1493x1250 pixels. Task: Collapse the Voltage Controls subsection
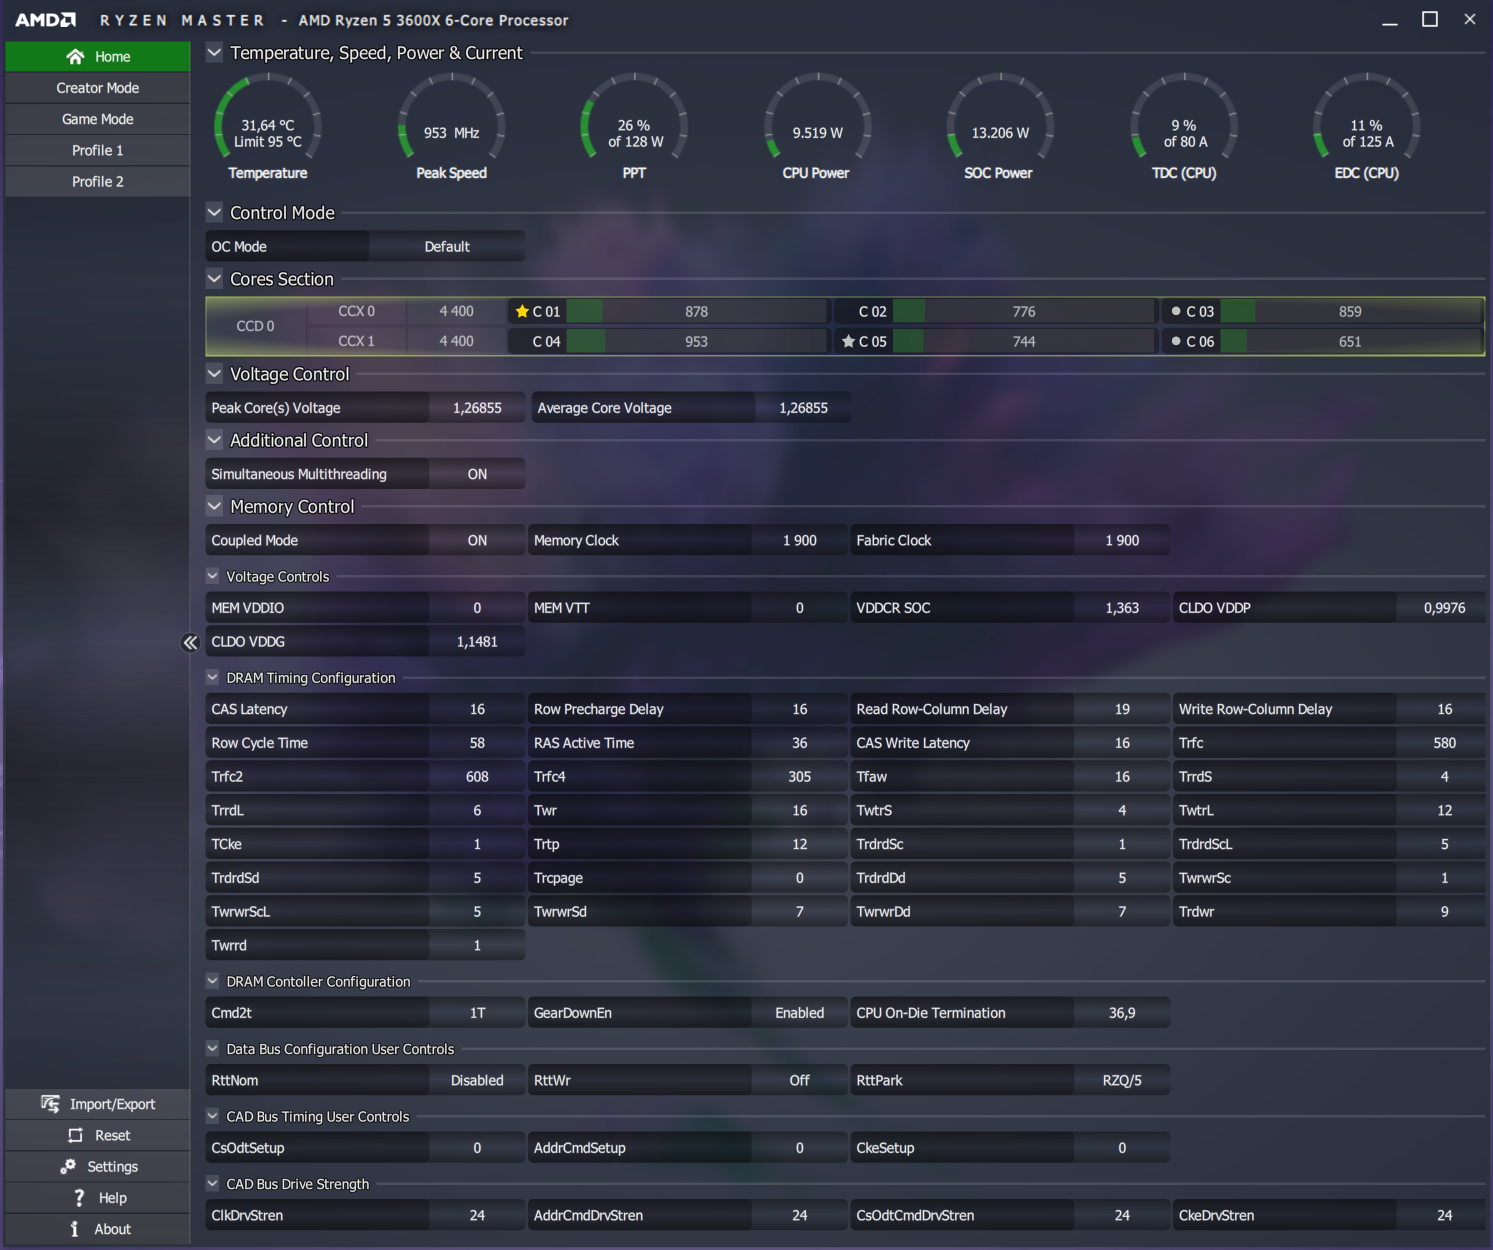click(x=212, y=576)
